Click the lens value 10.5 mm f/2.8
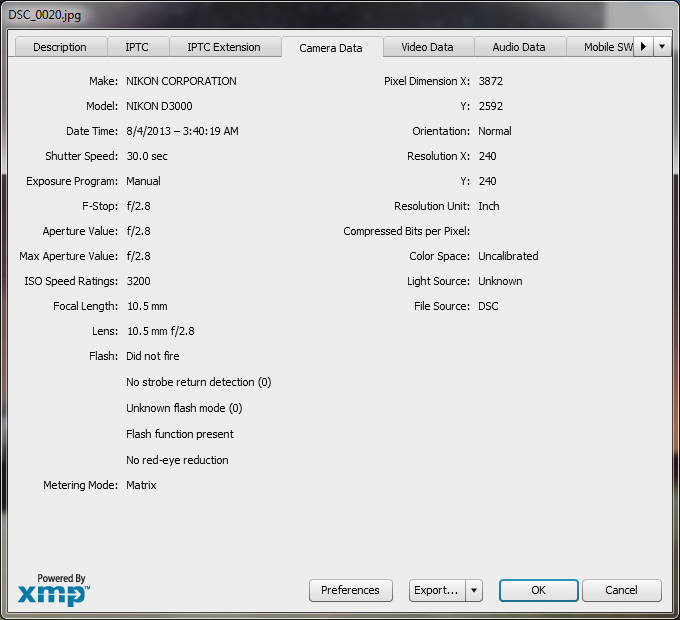The height and width of the screenshot is (620, 680). [160, 331]
